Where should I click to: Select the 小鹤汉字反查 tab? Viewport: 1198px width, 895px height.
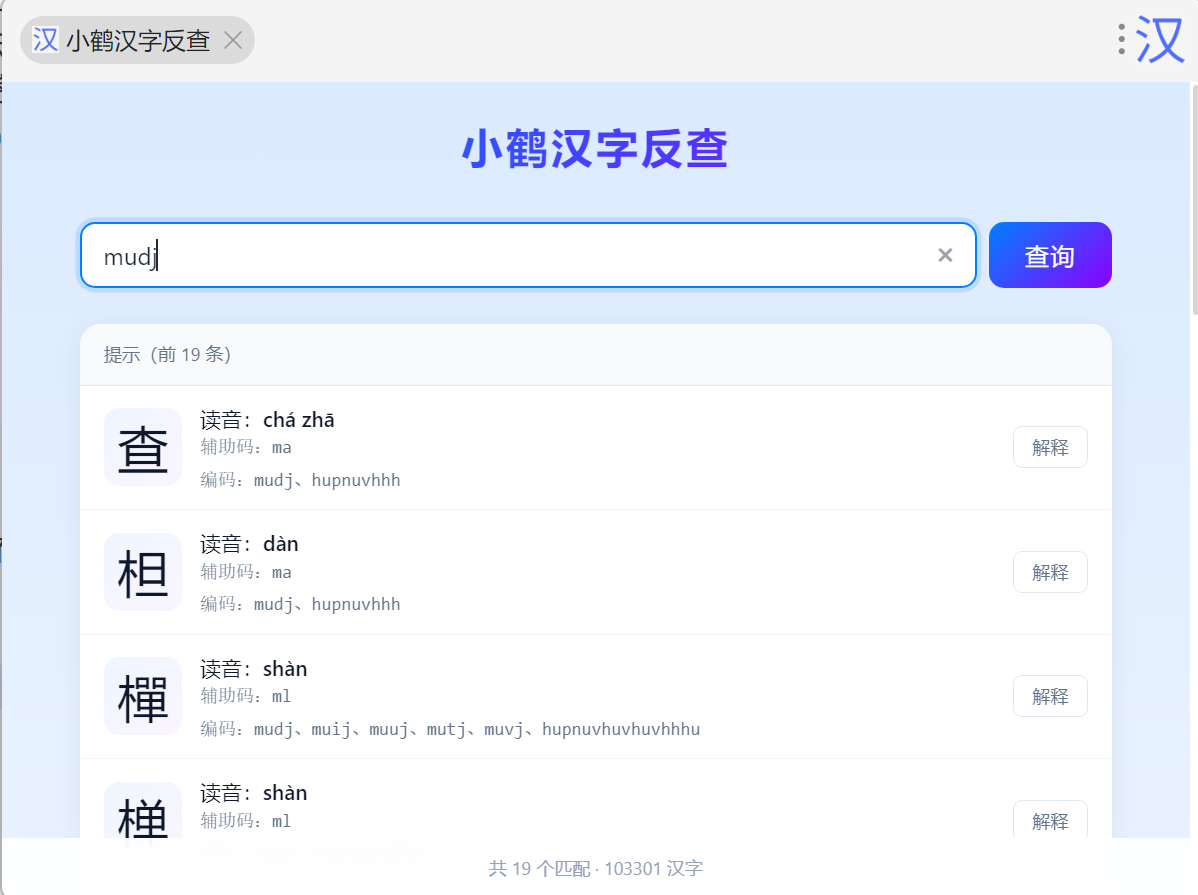pyautogui.click(x=138, y=40)
